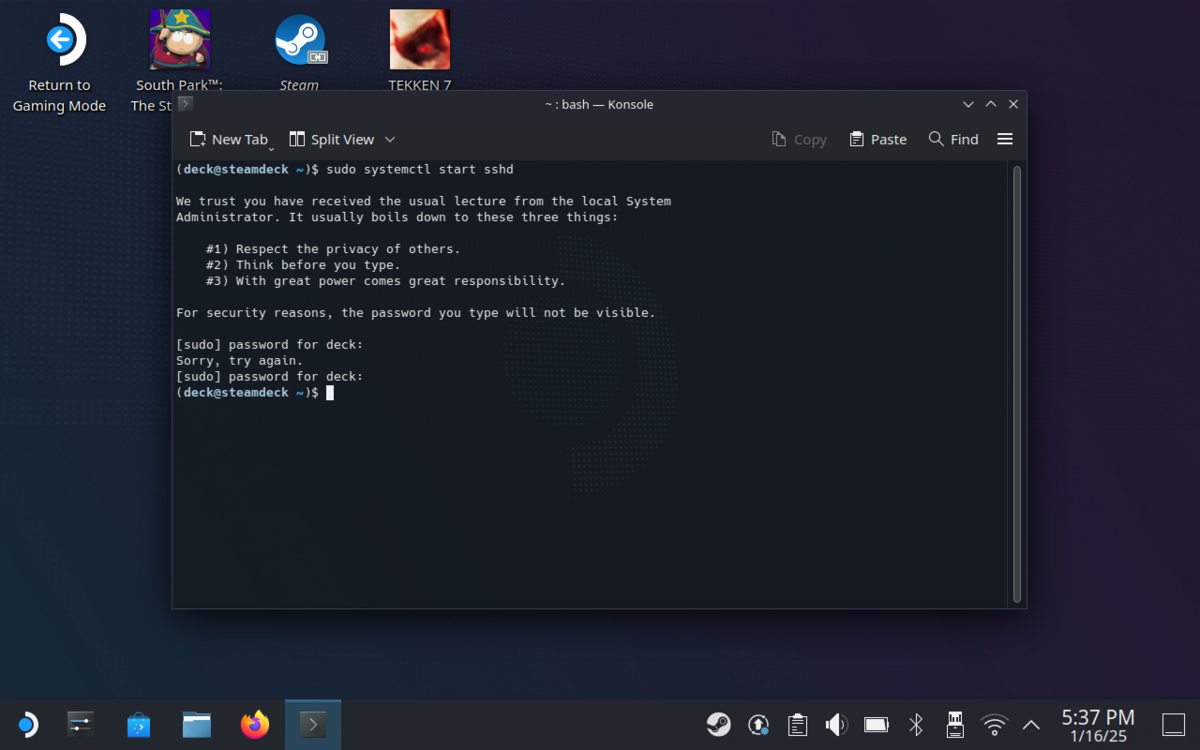Open the Wi-Fi network tray icon
The image size is (1200, 750).
(994, 724)
